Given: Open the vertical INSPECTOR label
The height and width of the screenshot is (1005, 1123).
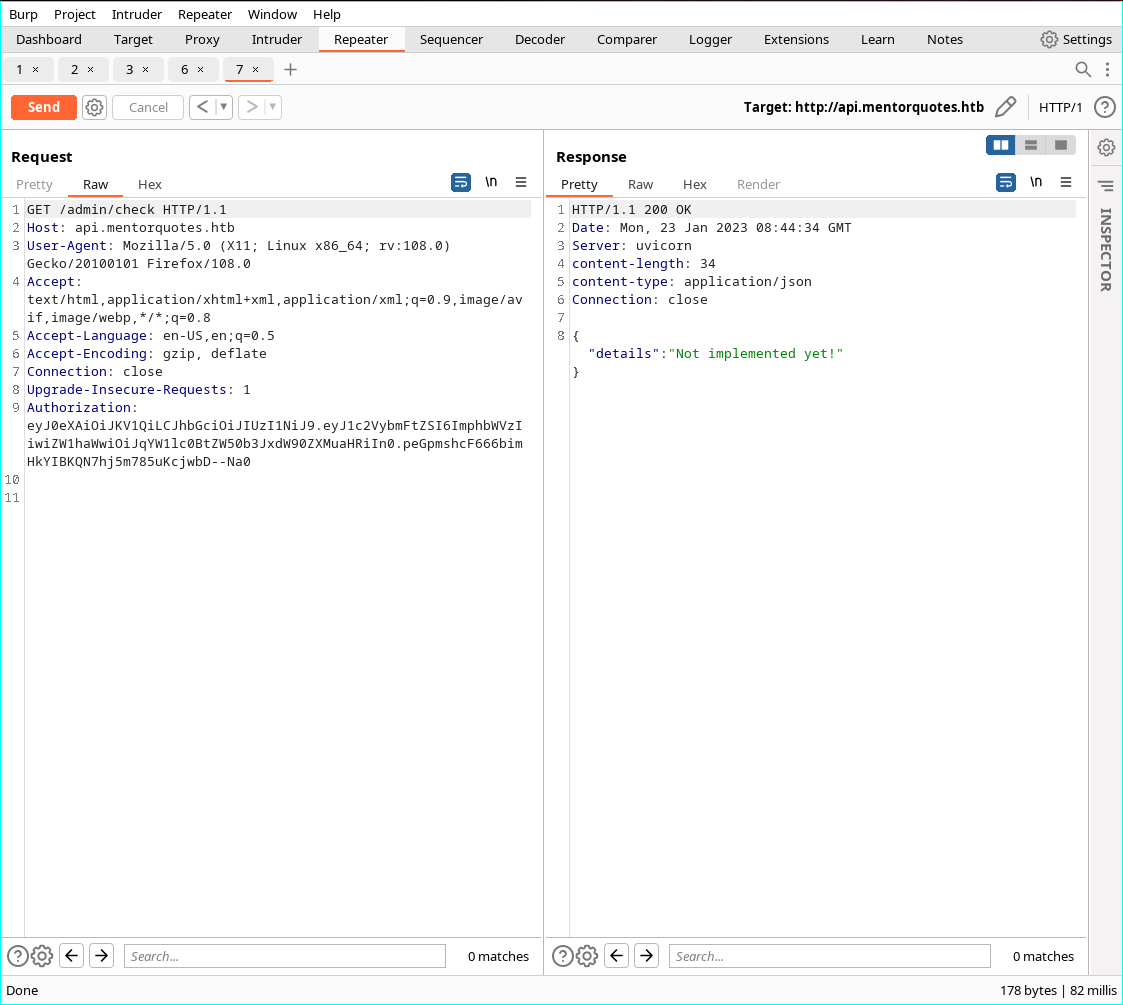Looking at the screenshot, I should coord(1106,249).
